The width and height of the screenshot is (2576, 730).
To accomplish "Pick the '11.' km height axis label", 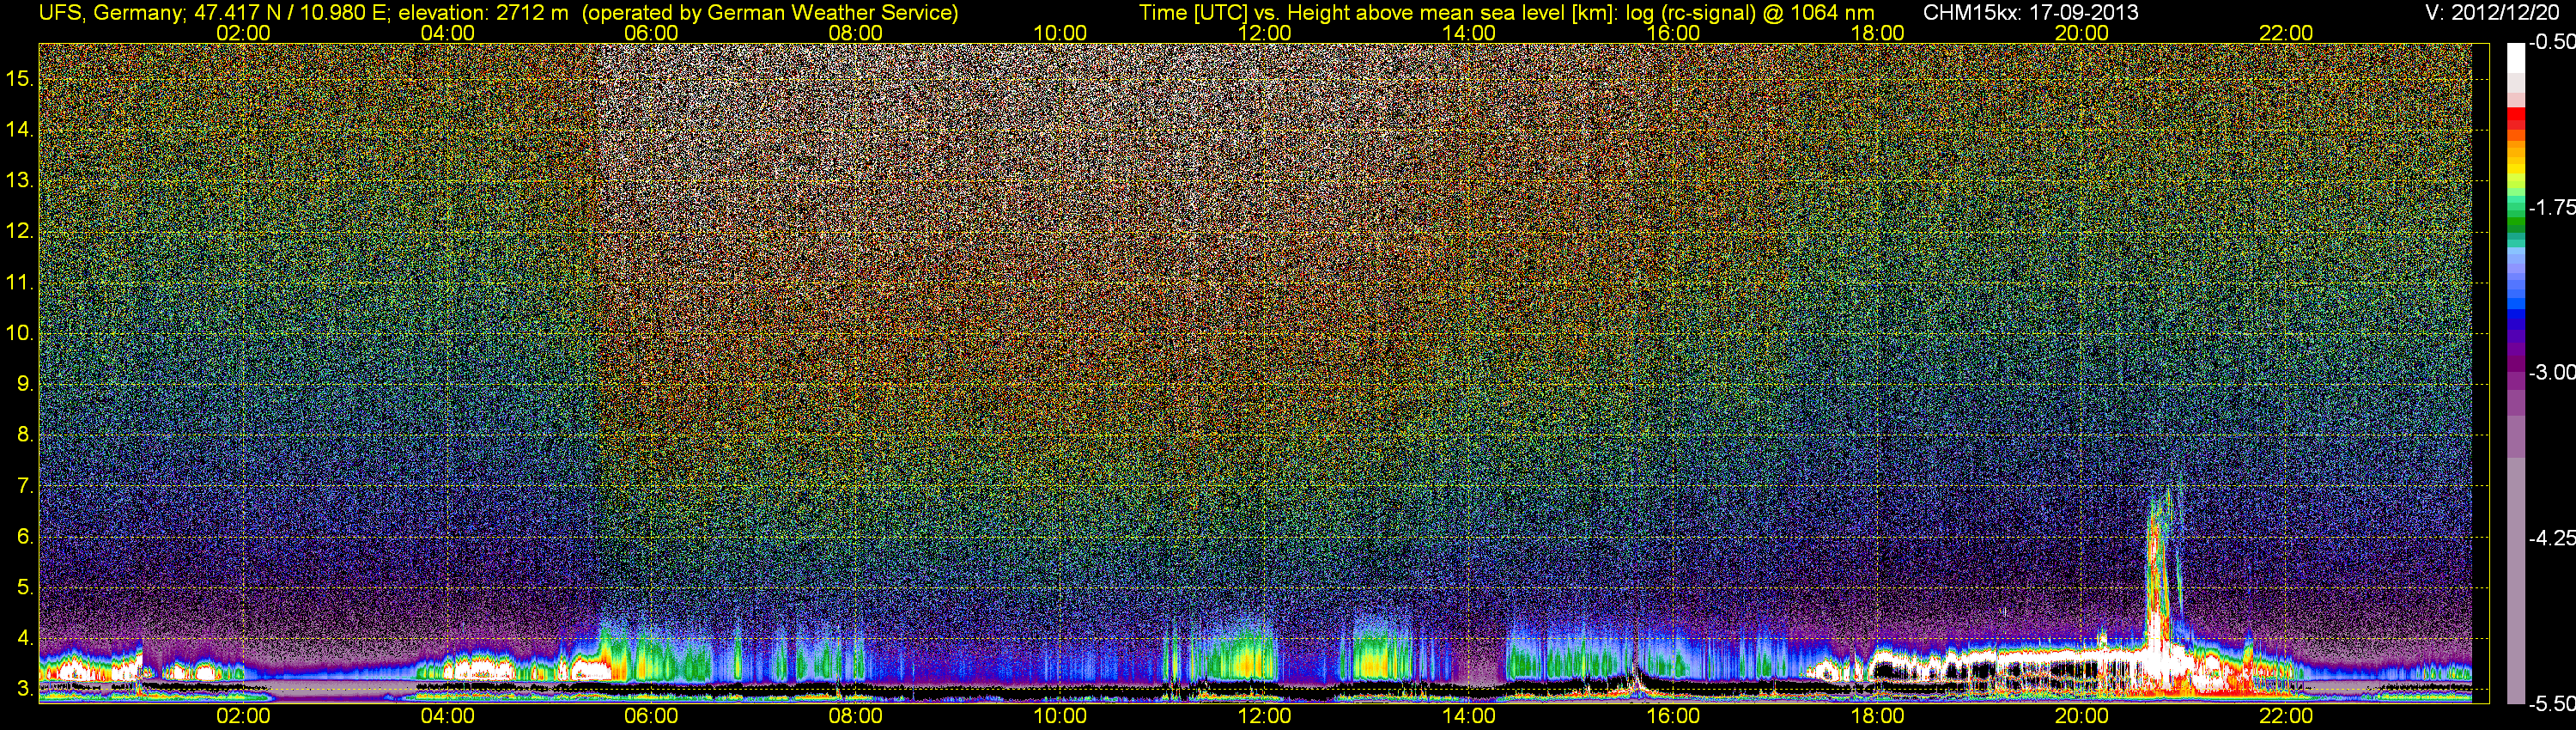I will click(x=20, y=283).
